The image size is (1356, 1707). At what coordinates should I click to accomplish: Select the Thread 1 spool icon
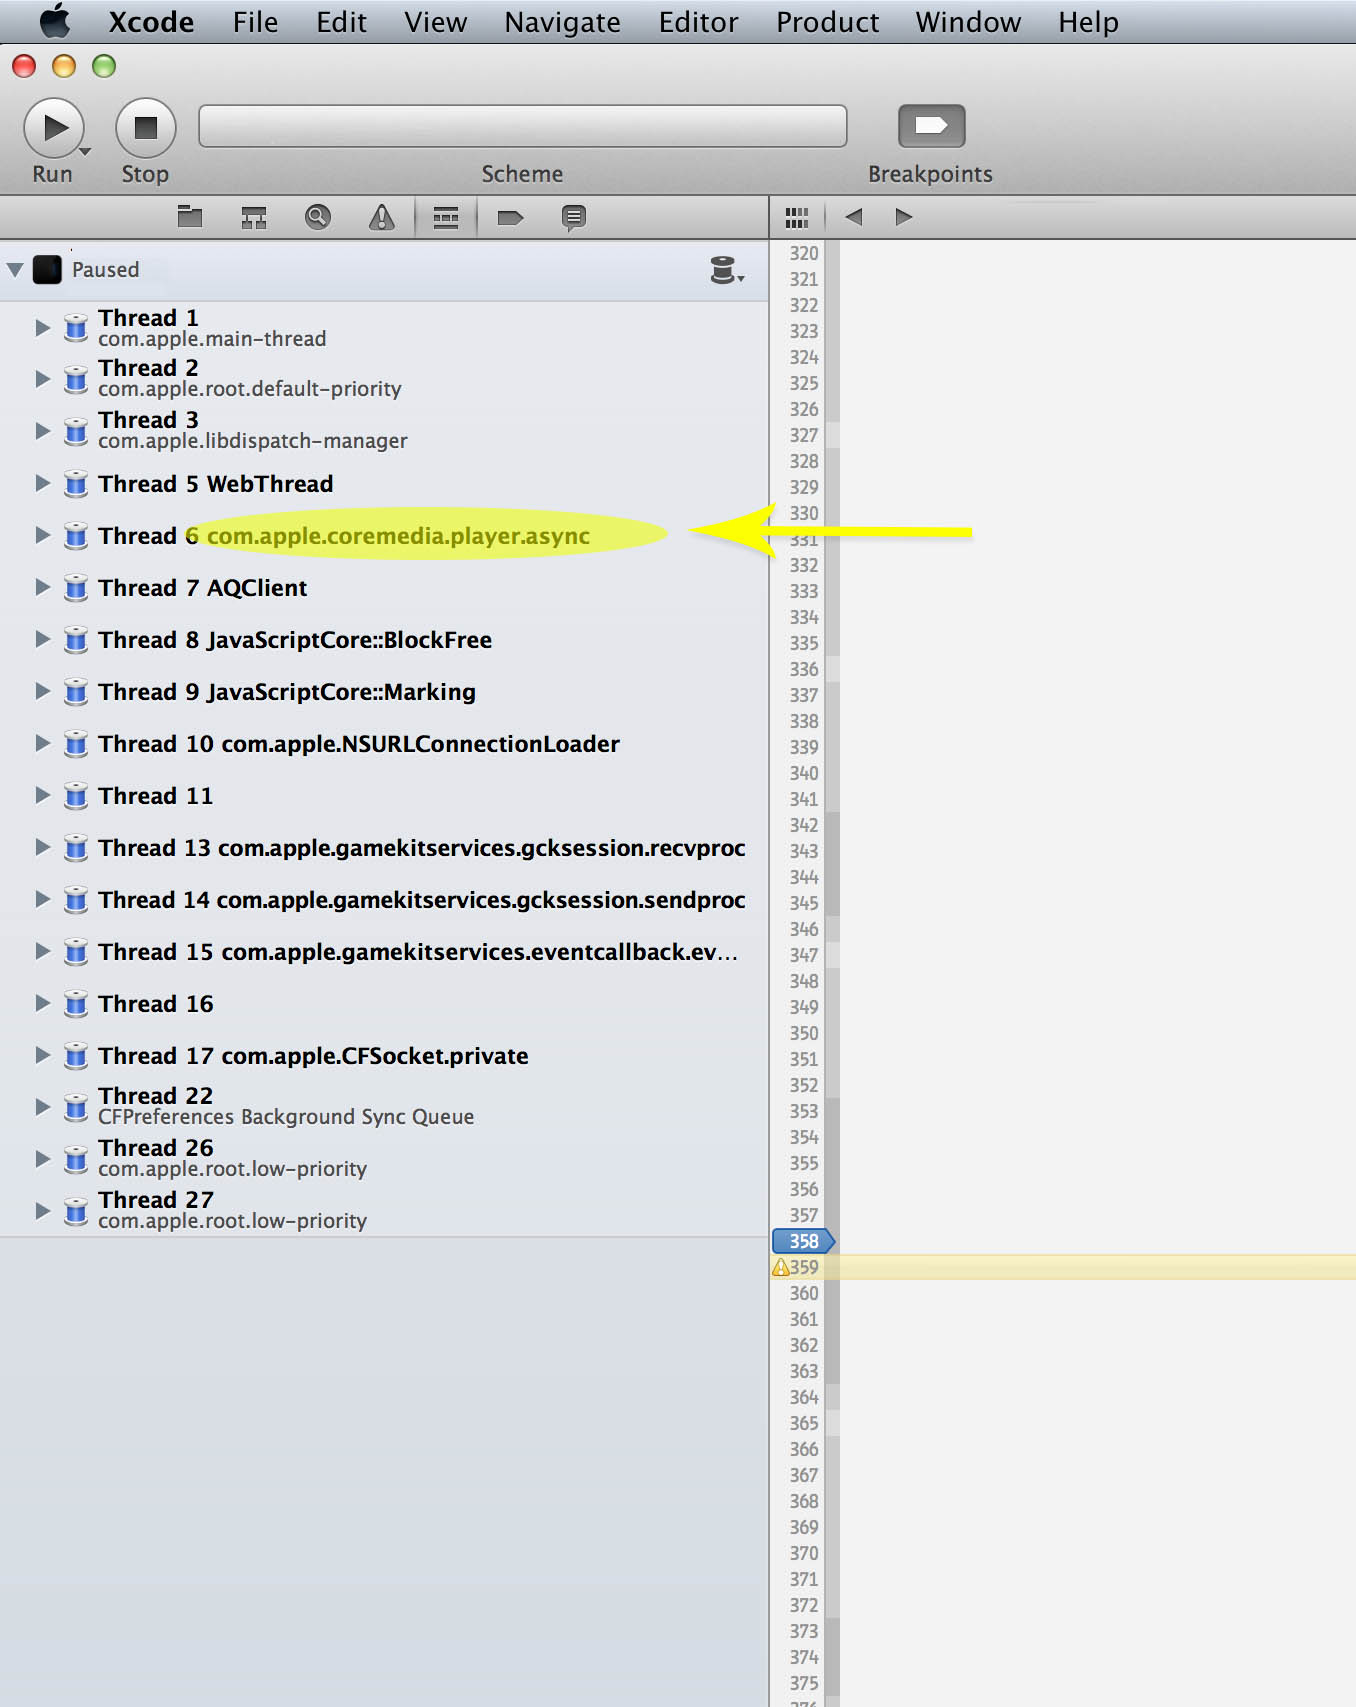click(x=76, y=328)
